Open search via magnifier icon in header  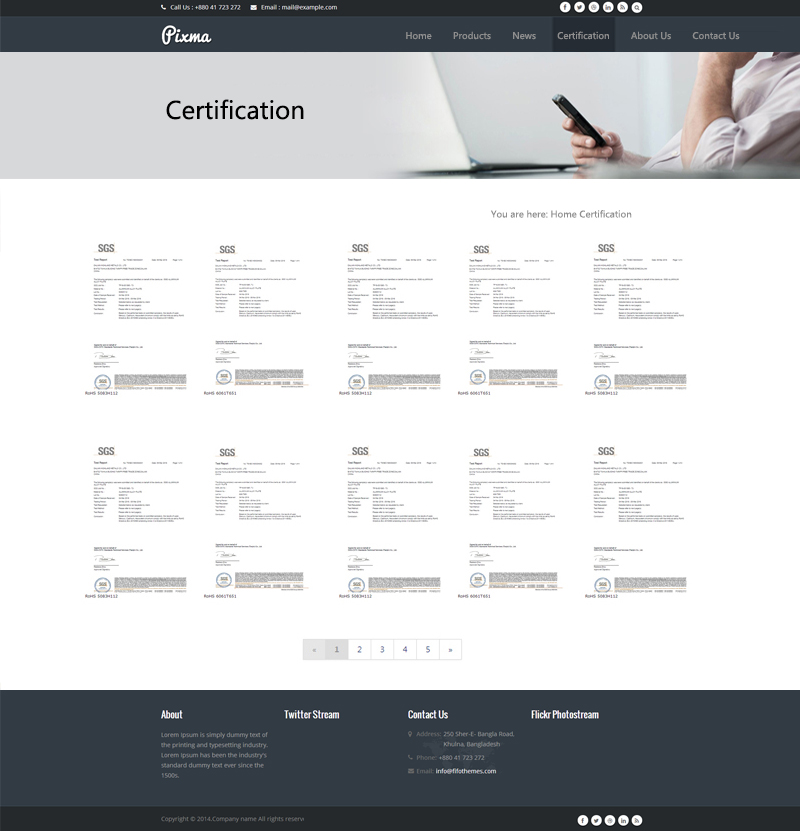pyautogui.click(x=637, y=7)
